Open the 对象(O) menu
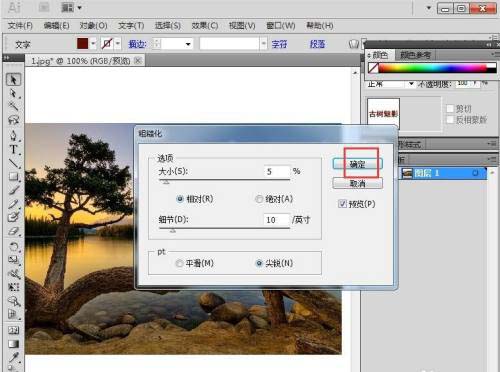Screen dimensions: 500x372 point(94,26)
